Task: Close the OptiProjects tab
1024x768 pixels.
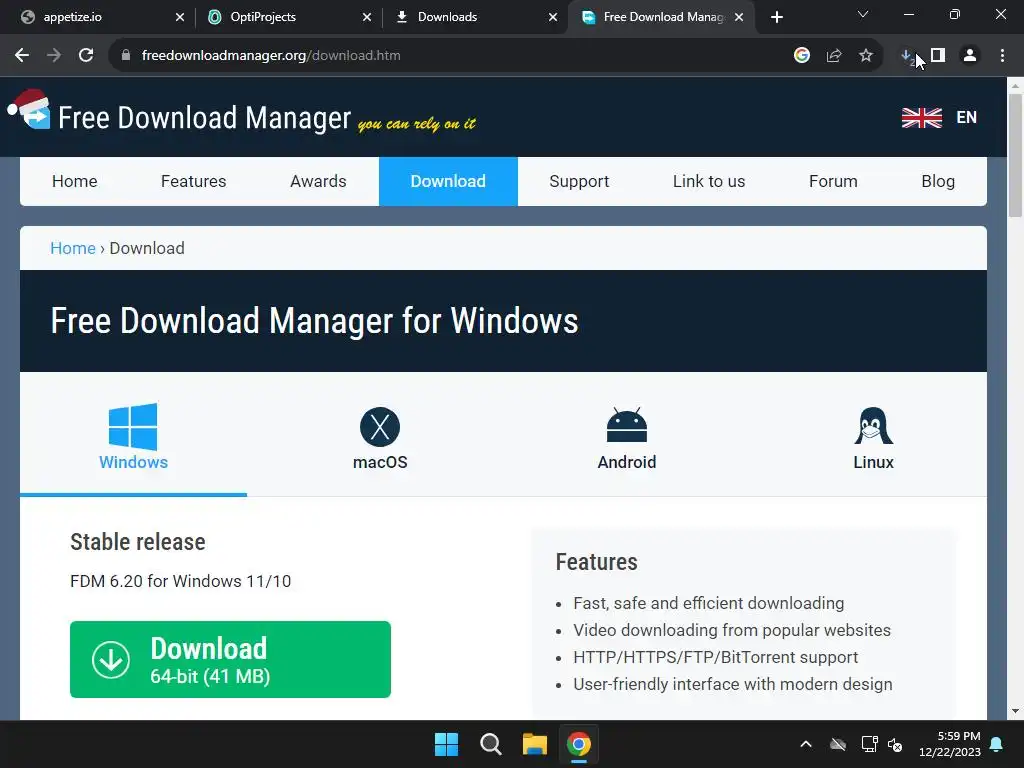Action: [x=367, y=17]
